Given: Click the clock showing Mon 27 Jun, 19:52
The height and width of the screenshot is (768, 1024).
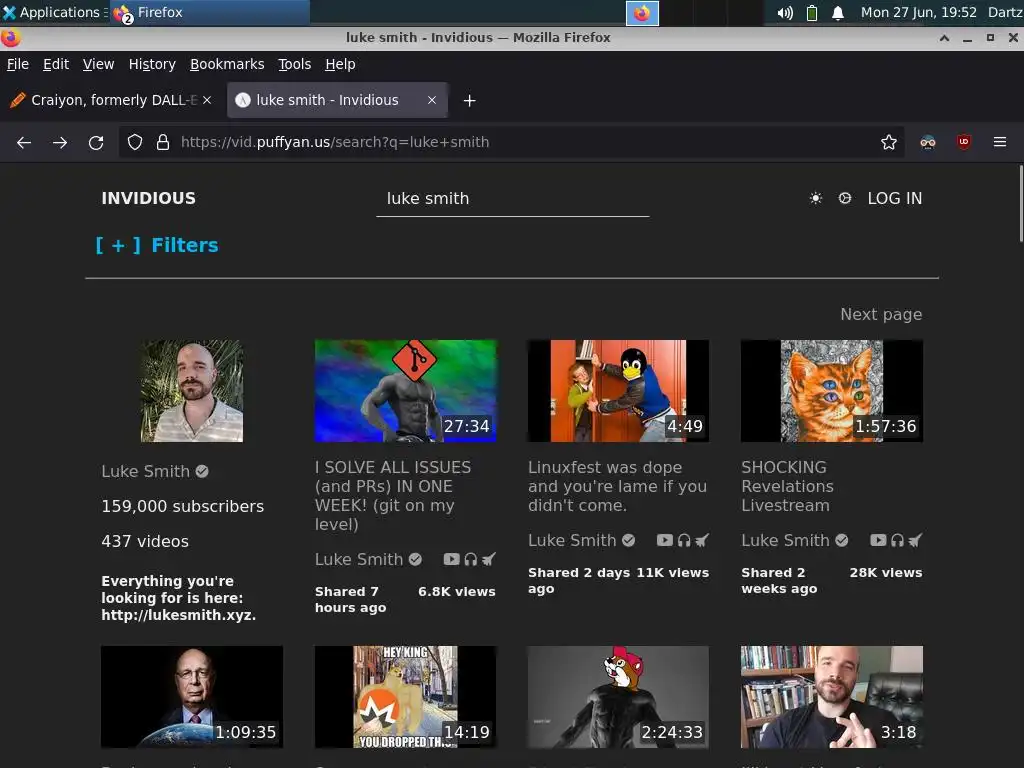Looking at the screenshot, I should (918, 12).
